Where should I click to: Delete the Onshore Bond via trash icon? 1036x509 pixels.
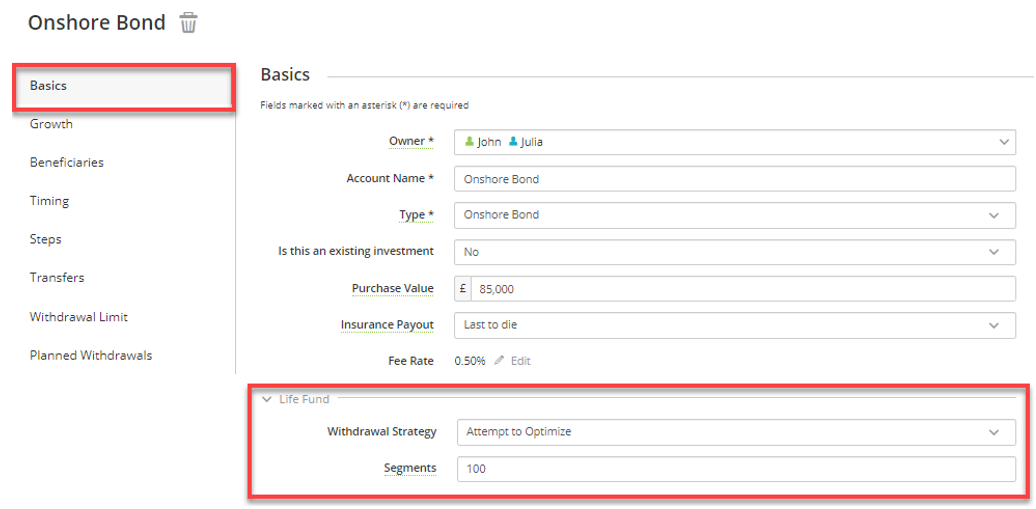tap(189, 24)
